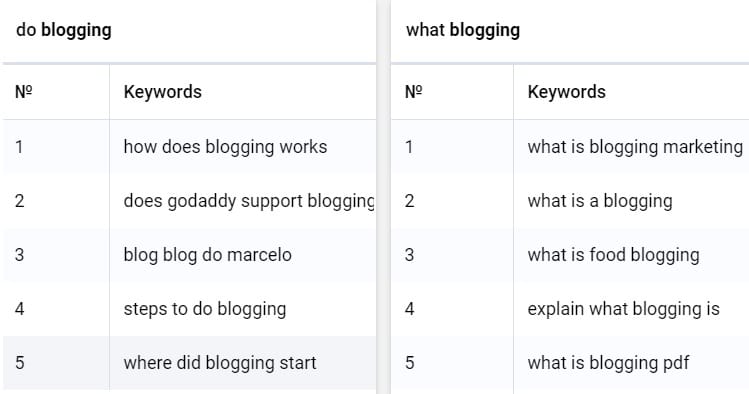Open 'what is food blogging' keyword
Screen dimensions: 749x394
(x=613, y=255)
